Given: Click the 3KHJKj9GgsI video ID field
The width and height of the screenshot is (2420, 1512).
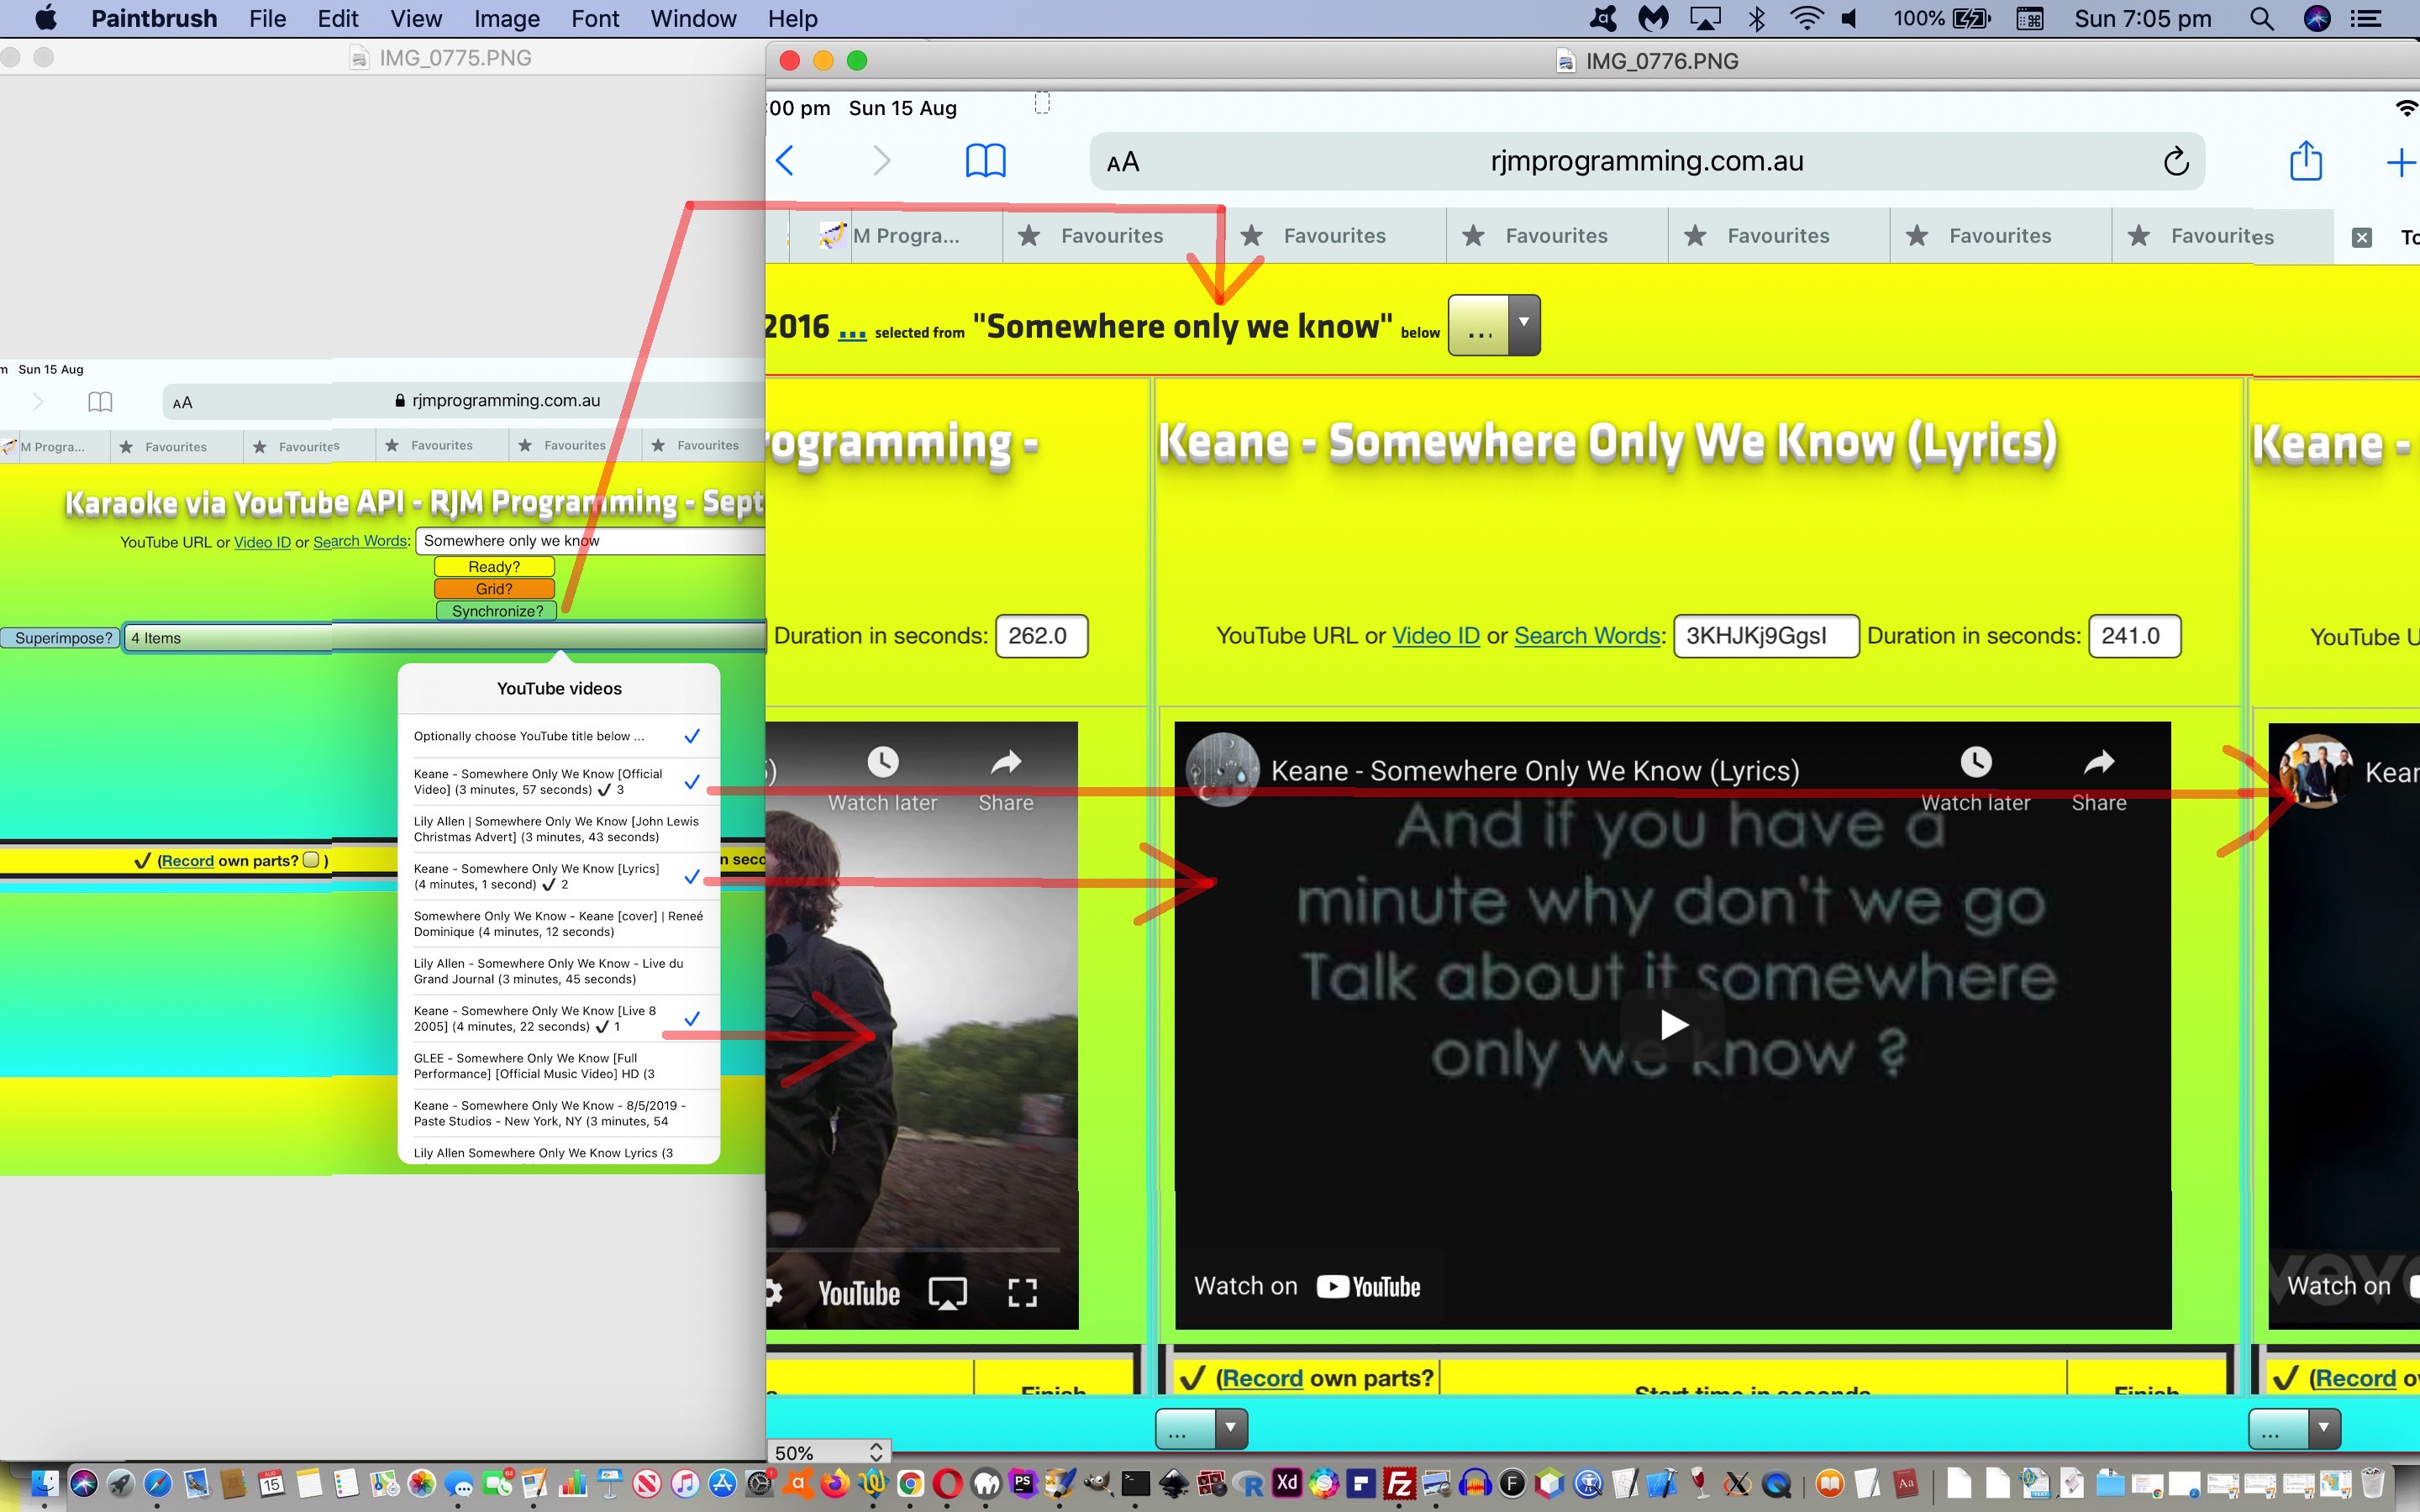Looking at the screenshot, I should (x=1766, y=636).
